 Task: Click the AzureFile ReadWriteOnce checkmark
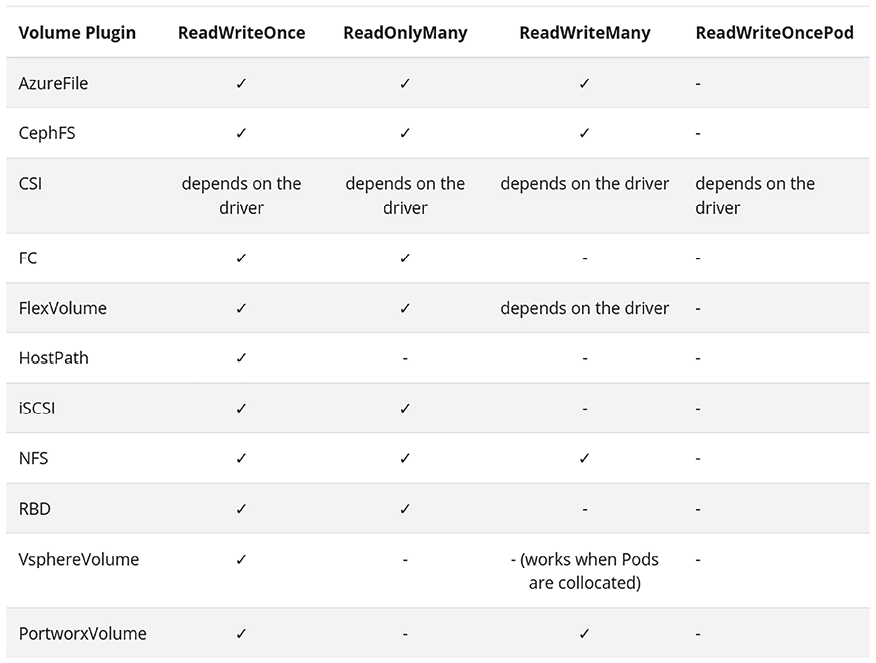point(241,84)
